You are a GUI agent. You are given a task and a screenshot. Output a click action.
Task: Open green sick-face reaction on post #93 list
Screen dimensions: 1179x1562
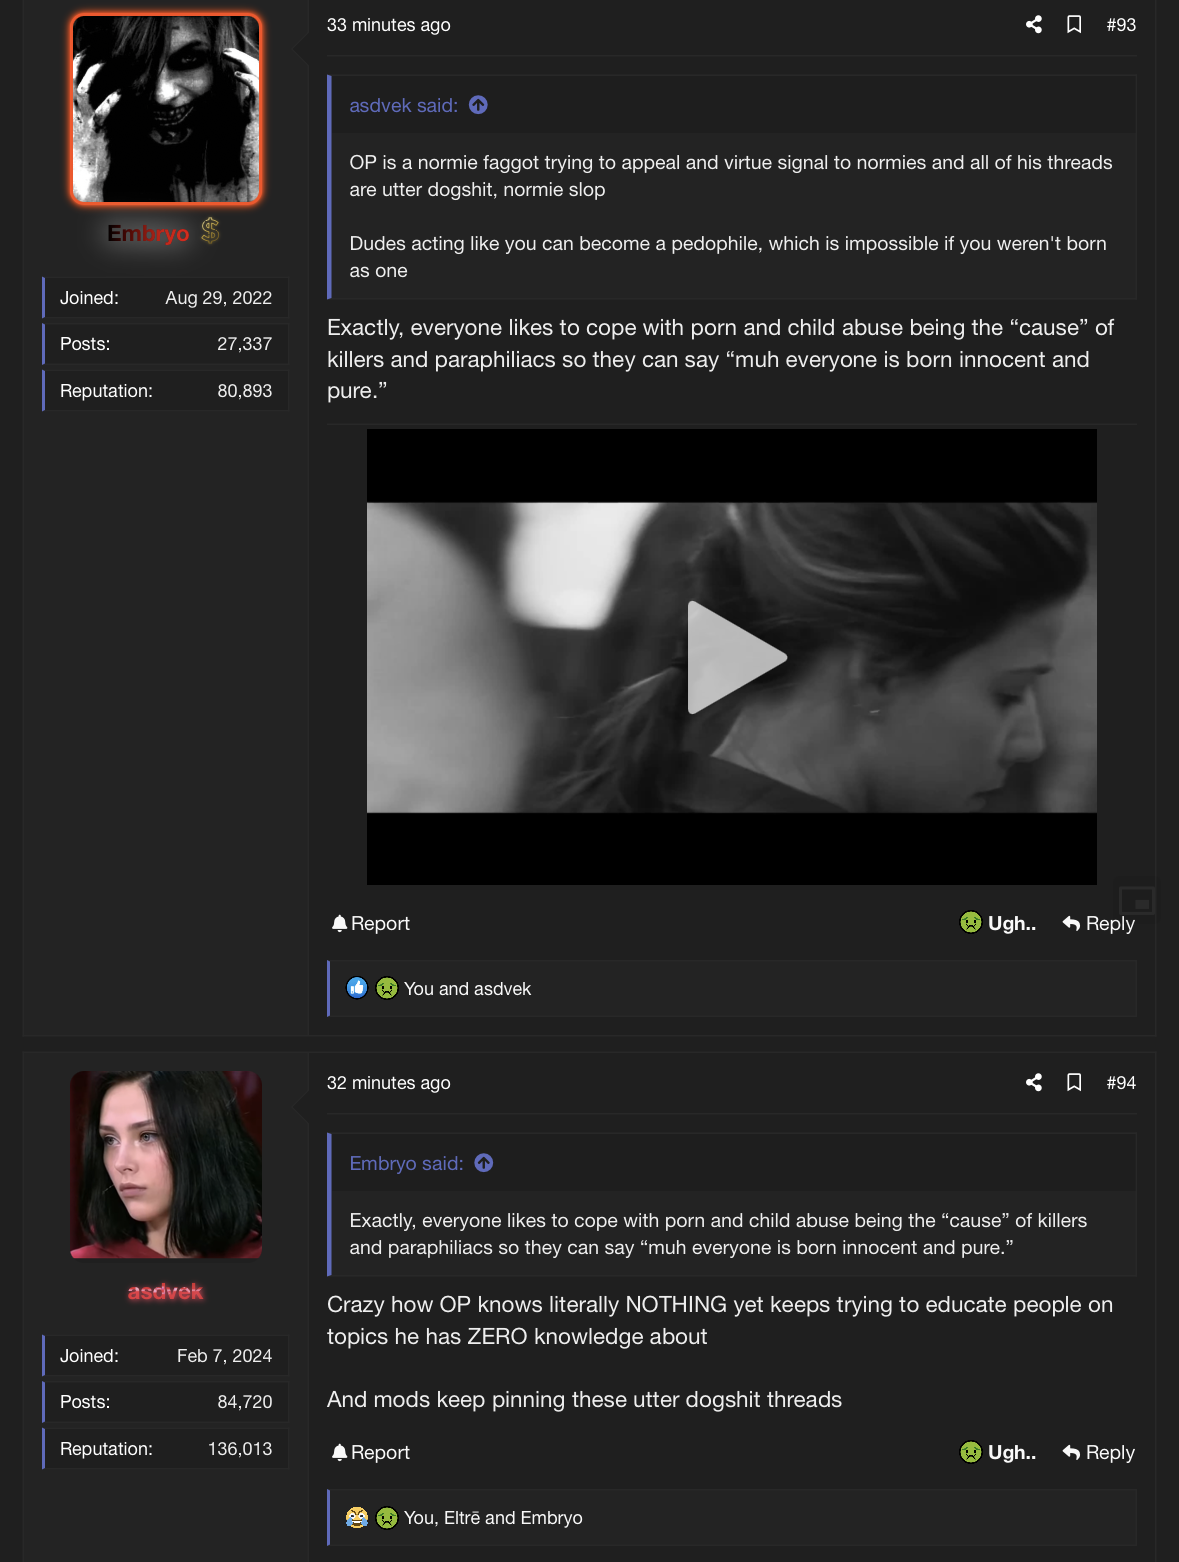387,988
